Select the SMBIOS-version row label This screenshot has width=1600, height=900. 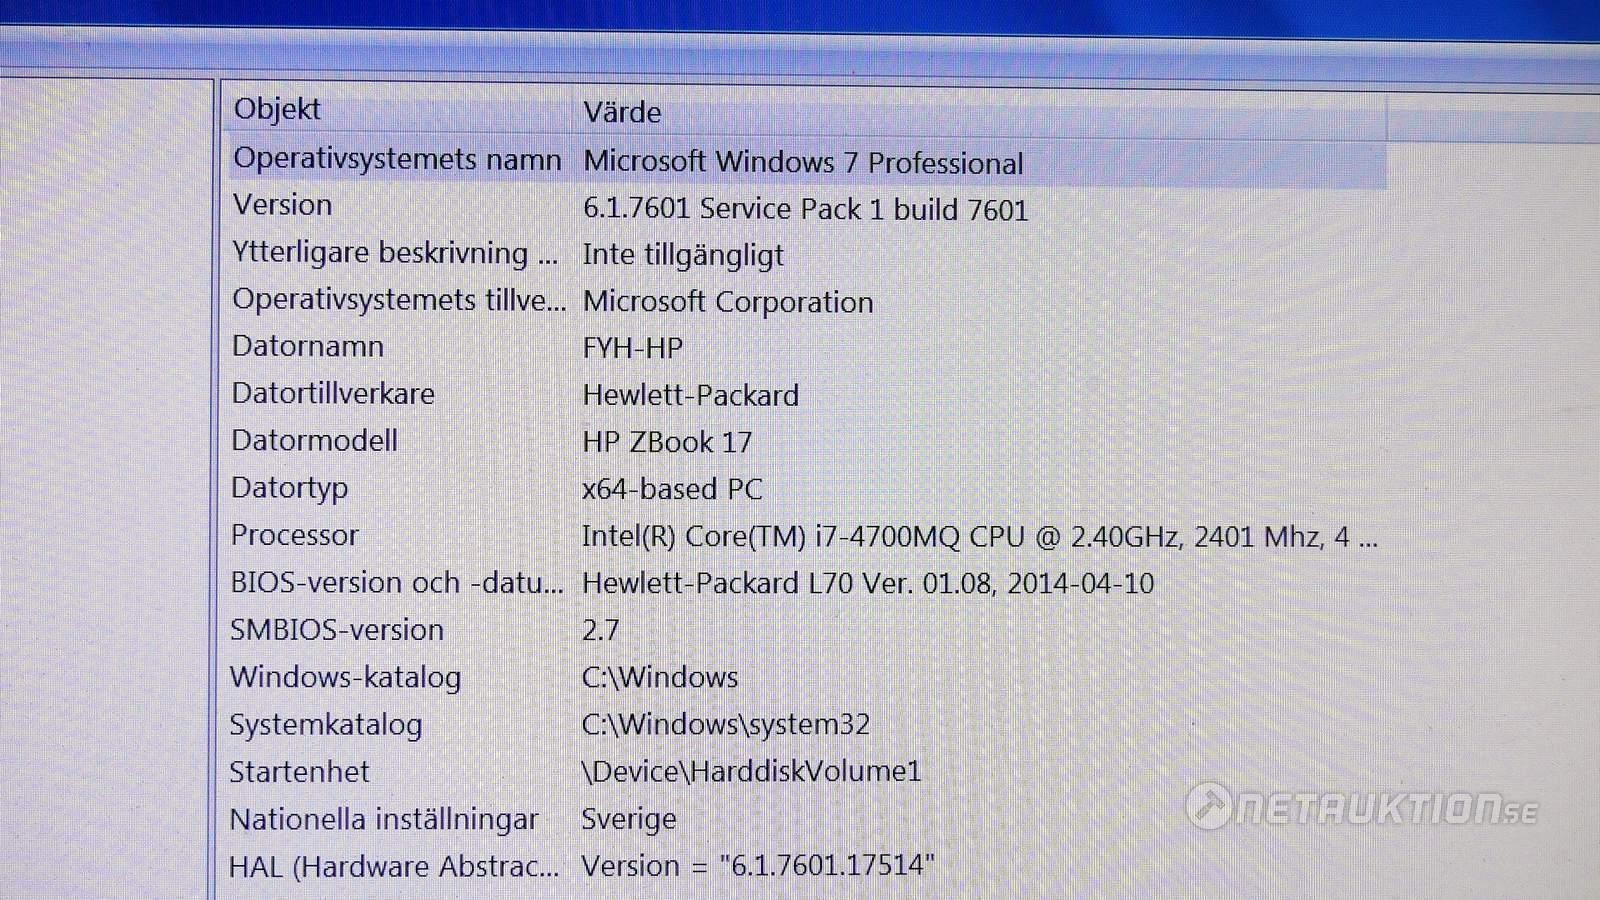[x=337, y=630]
